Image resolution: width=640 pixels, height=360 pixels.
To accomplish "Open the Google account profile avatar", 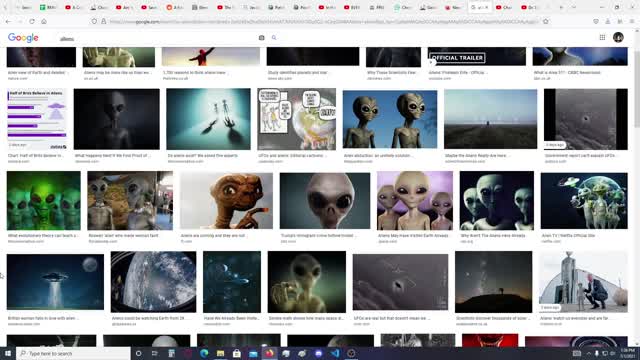I will [618, 37].
